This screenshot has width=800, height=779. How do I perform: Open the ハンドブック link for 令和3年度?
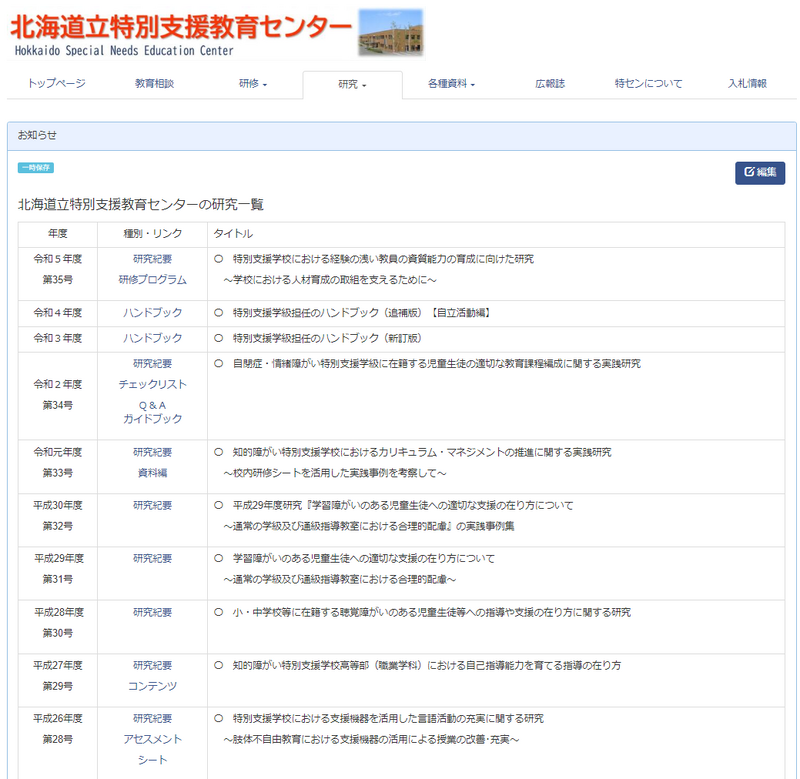153,338
